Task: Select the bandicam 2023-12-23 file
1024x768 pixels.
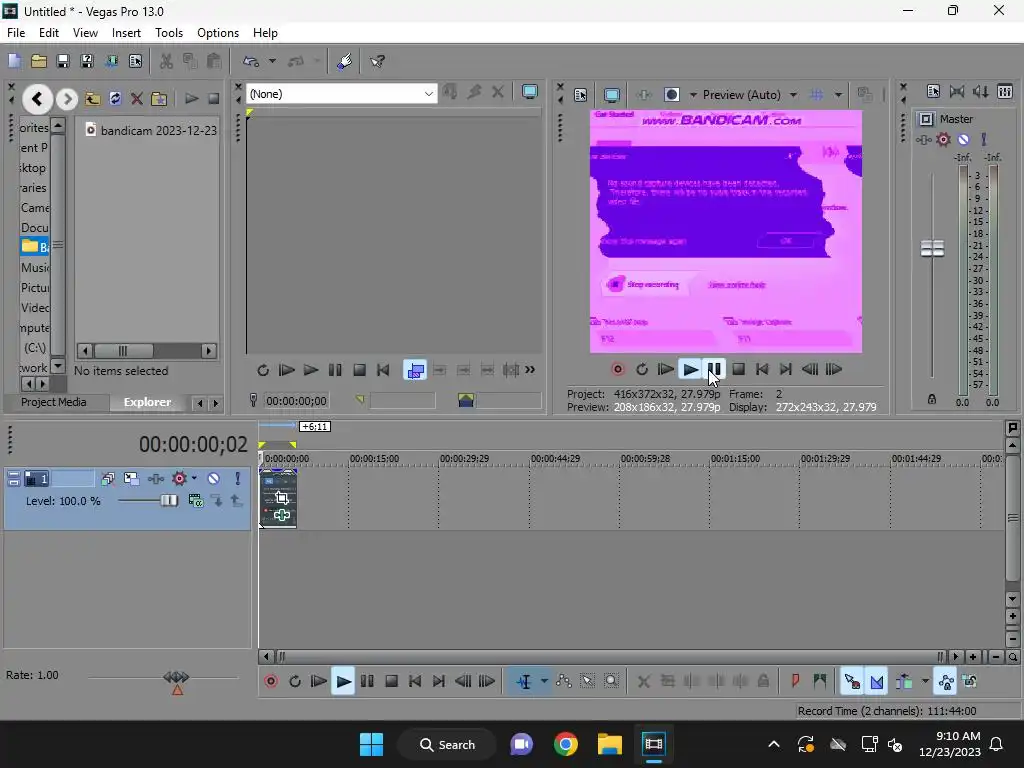Action: 152,130
